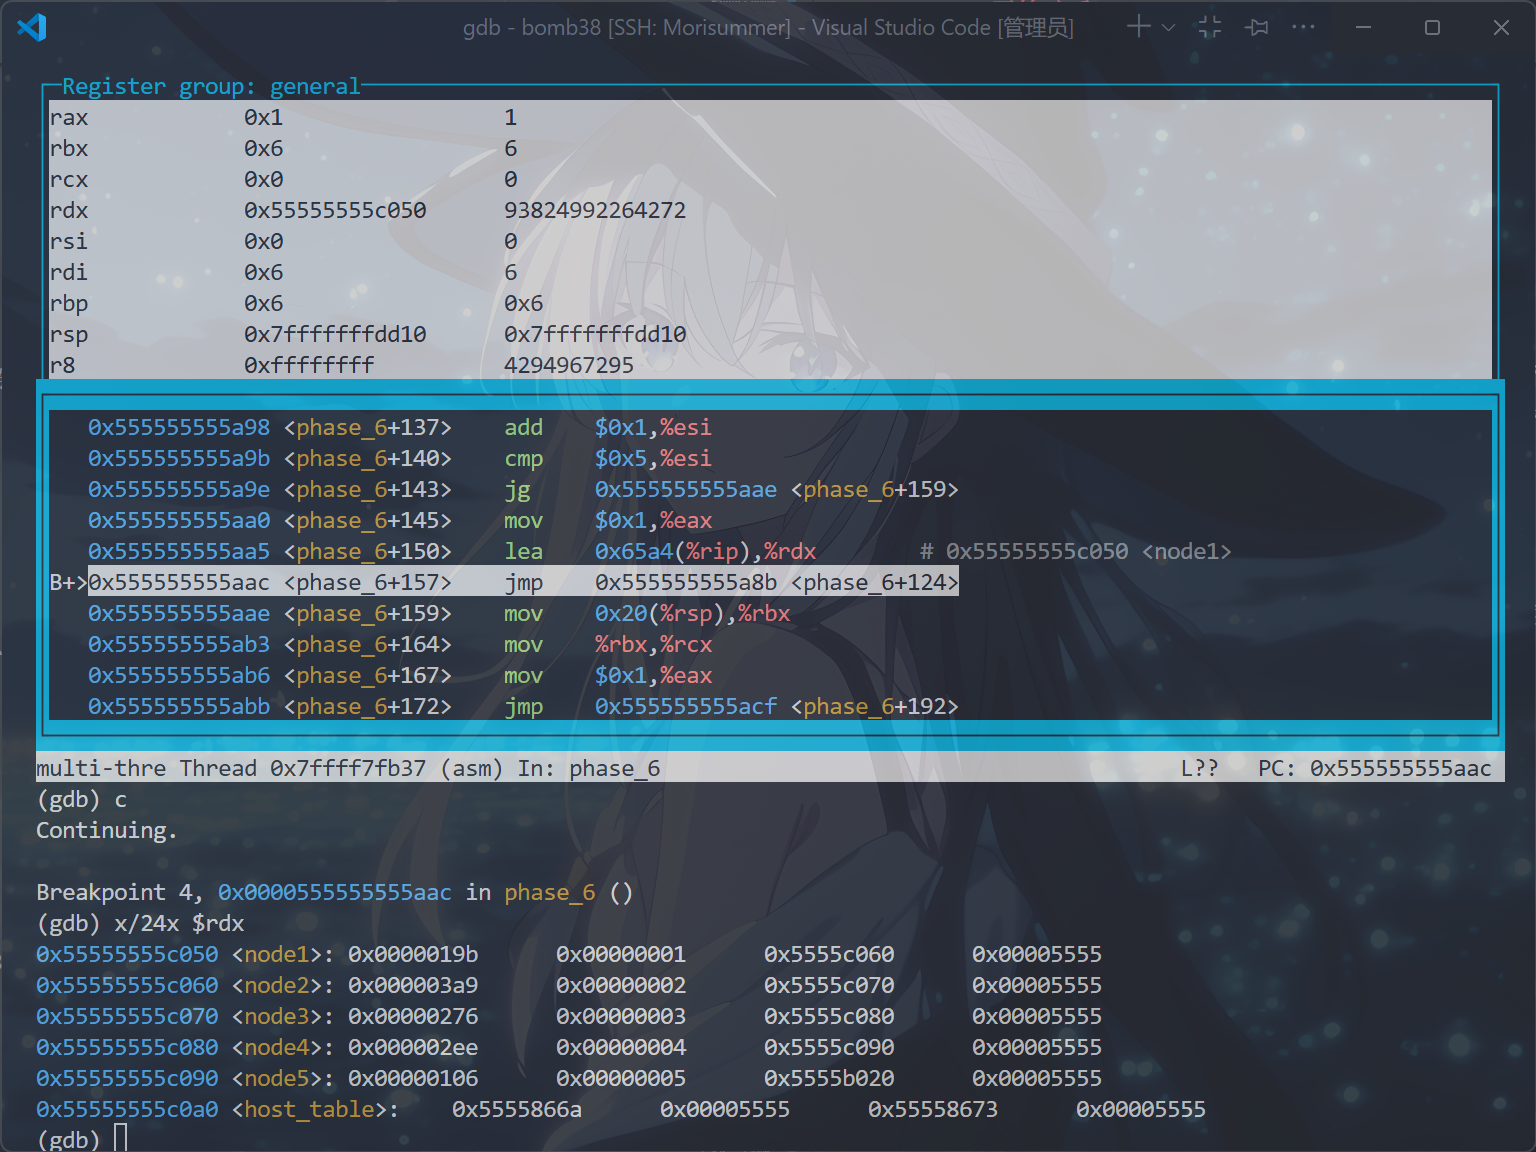
Task: Click address 0x0000555555555aac in Breakpoint 4 line
Action: [334, 892]
